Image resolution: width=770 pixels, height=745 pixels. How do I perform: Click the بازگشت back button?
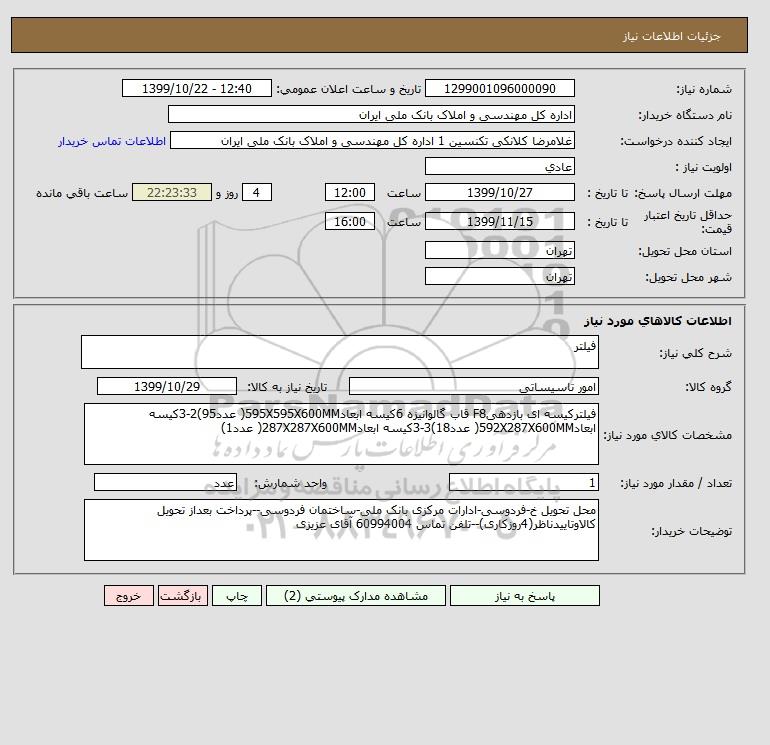pos(183,596)
